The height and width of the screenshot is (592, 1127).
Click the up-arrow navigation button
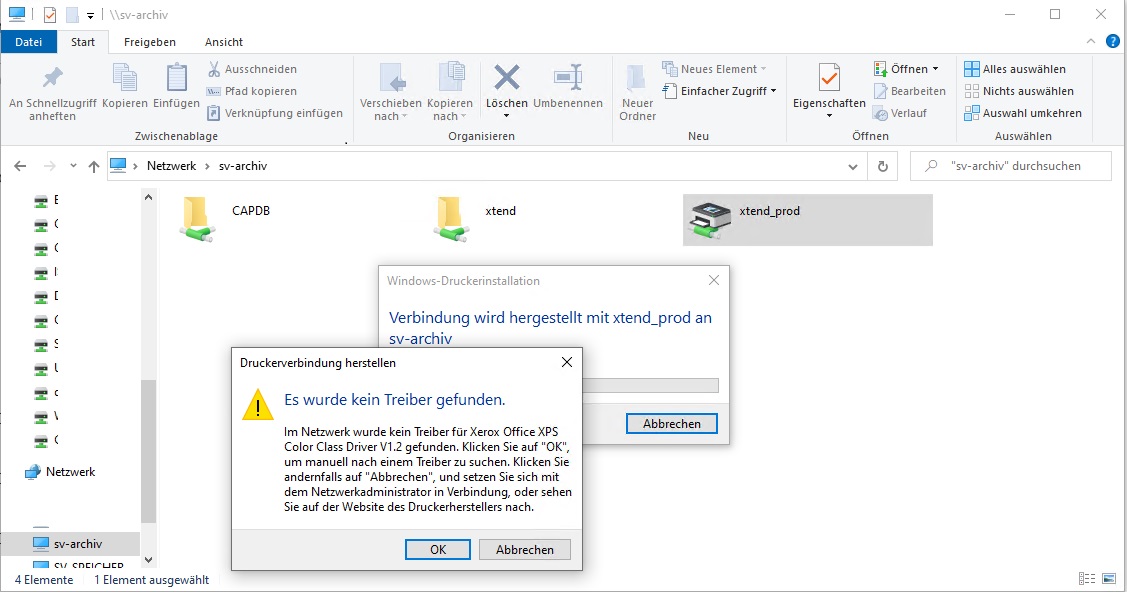tap(94, 166)
